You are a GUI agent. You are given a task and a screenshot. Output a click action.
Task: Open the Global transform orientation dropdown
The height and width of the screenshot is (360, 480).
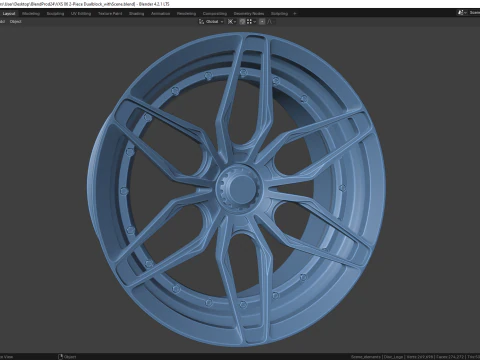coord(211,22)
